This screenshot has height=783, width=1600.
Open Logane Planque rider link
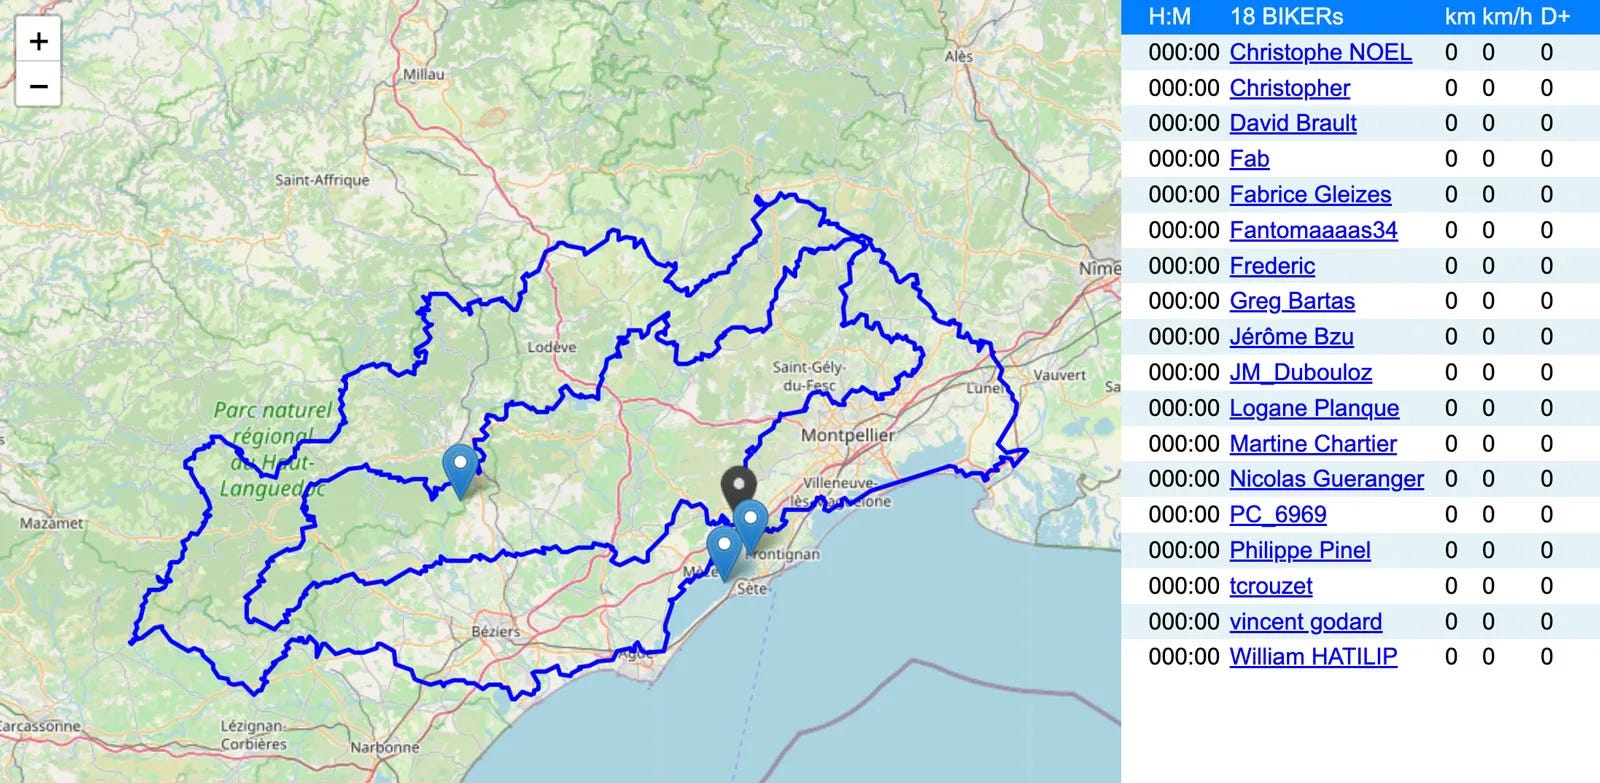pyautogui.click(x=1314, y=408)
